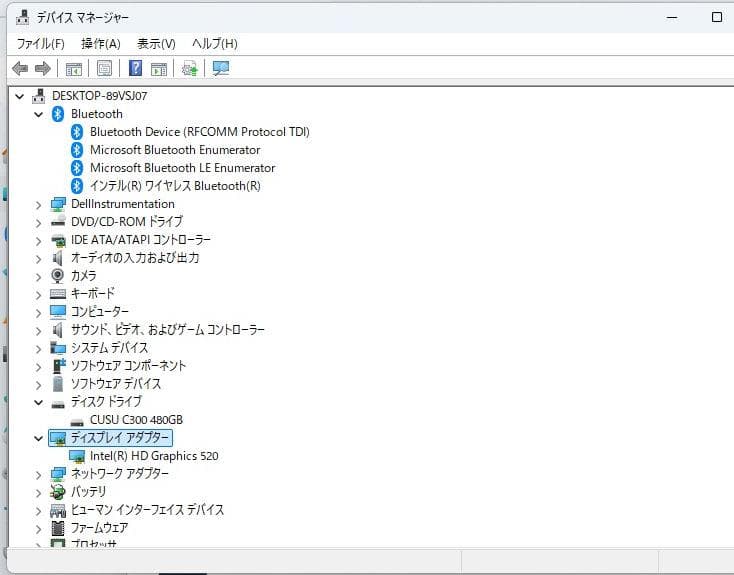Click the ディスプレイ アダプター category icon
The height and width of the screenshot is (575, 734).
pos(58,438)
